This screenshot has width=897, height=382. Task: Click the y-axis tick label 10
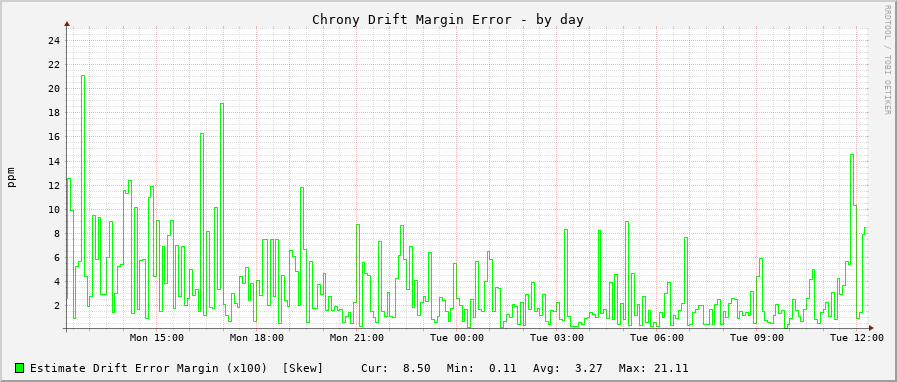pos(54,209)
